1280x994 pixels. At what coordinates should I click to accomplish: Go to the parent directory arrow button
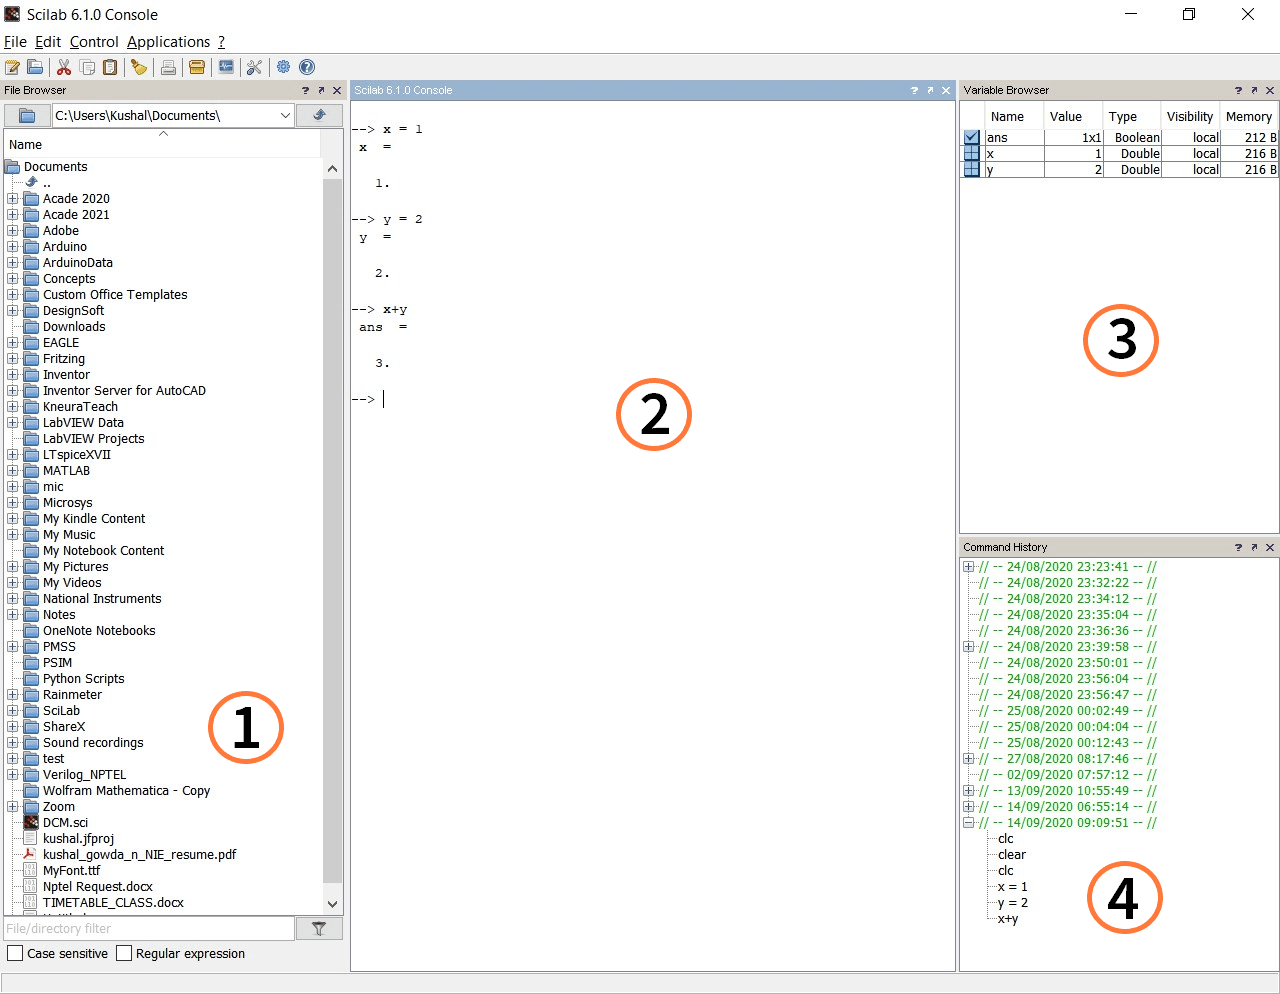tap(320, 116)
